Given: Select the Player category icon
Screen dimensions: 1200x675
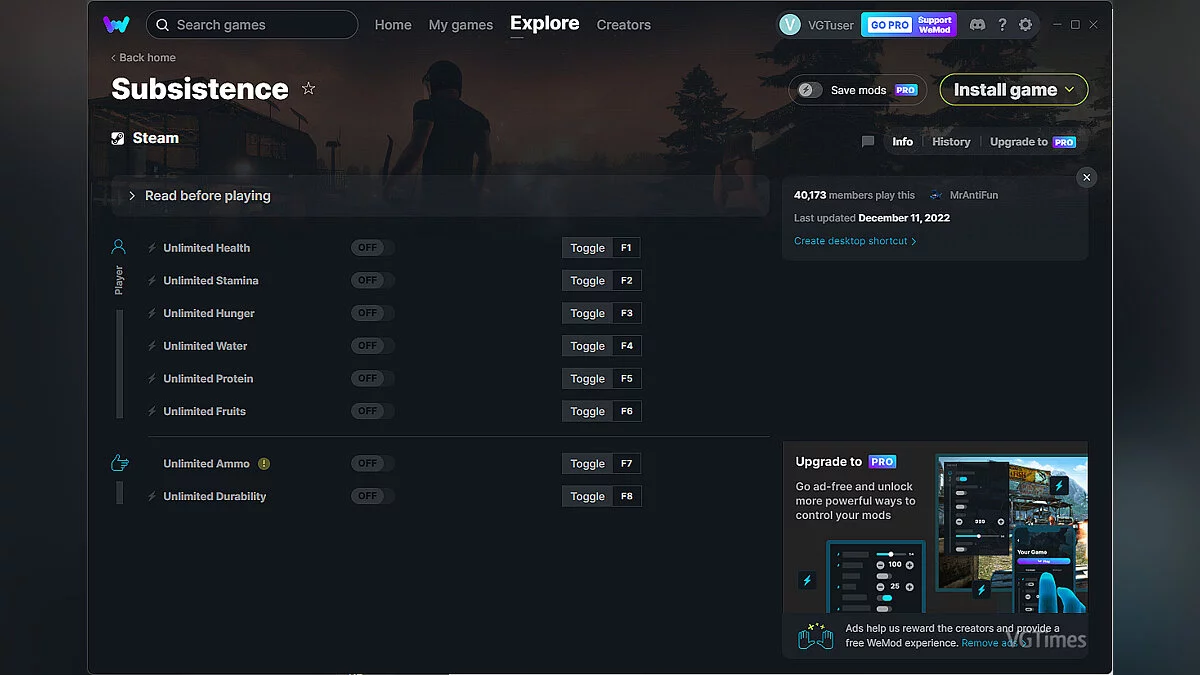Looking at the screenshot, I should pos(119,247).
